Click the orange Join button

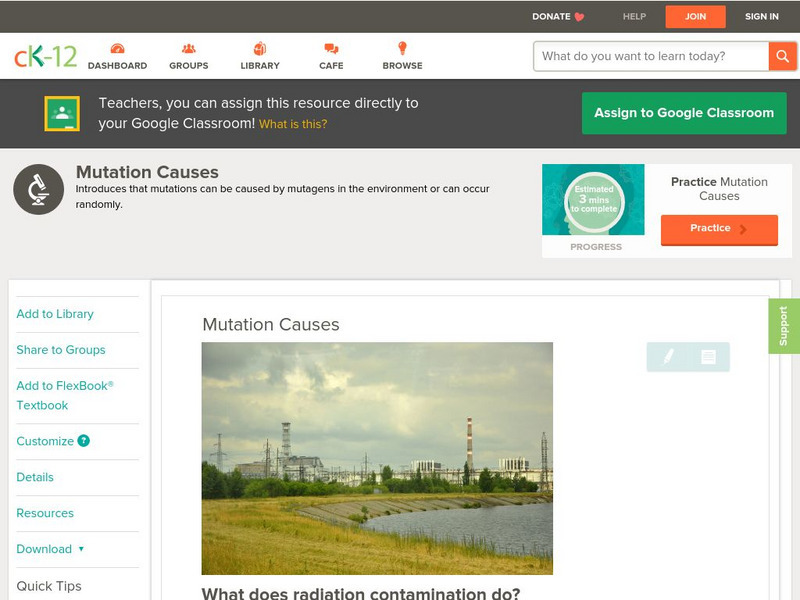click(x=695, y=17)
